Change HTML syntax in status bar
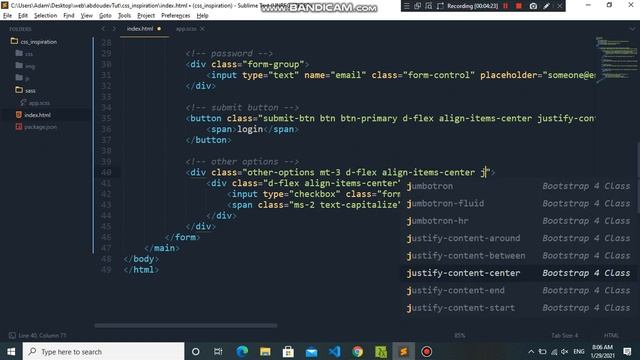 611,336
